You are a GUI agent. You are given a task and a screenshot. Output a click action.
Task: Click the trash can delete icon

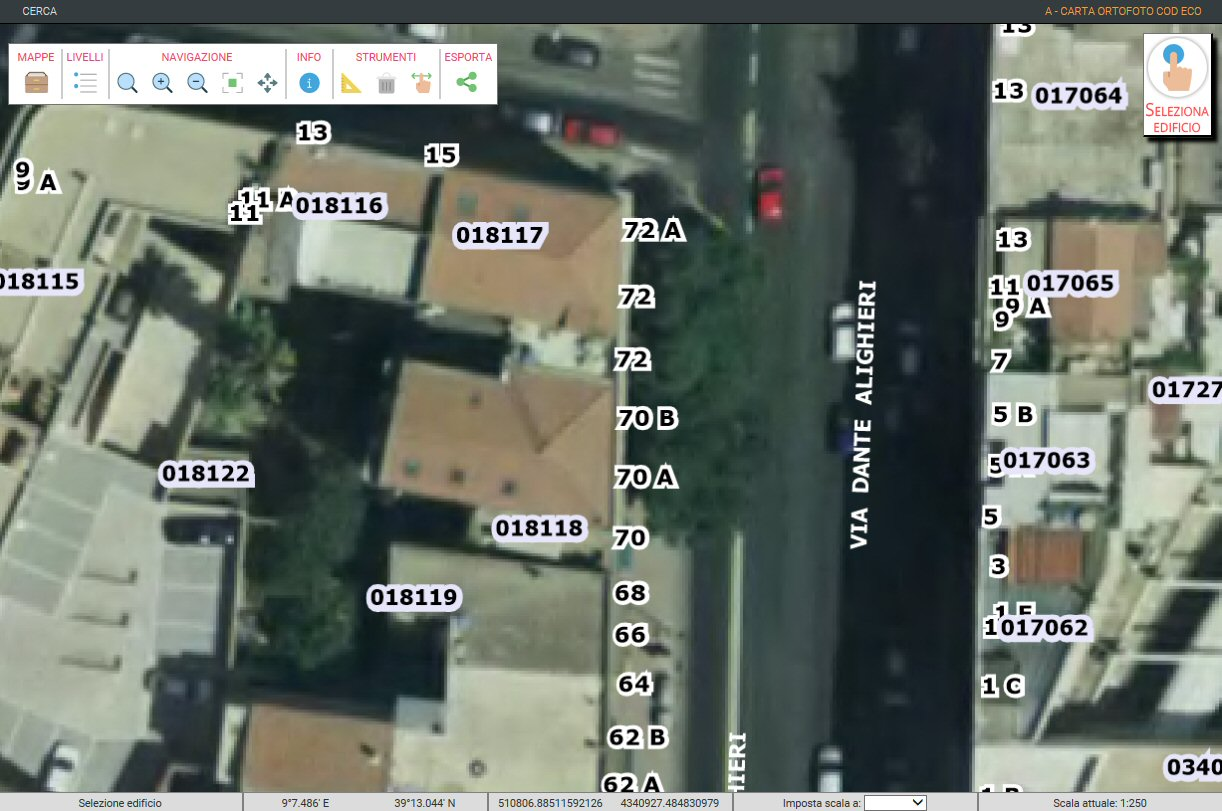386,83
